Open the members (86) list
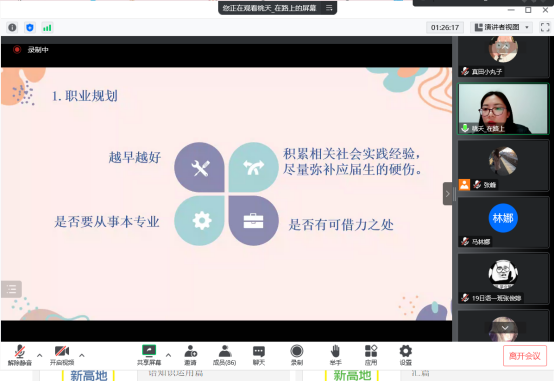 [224, 355]
